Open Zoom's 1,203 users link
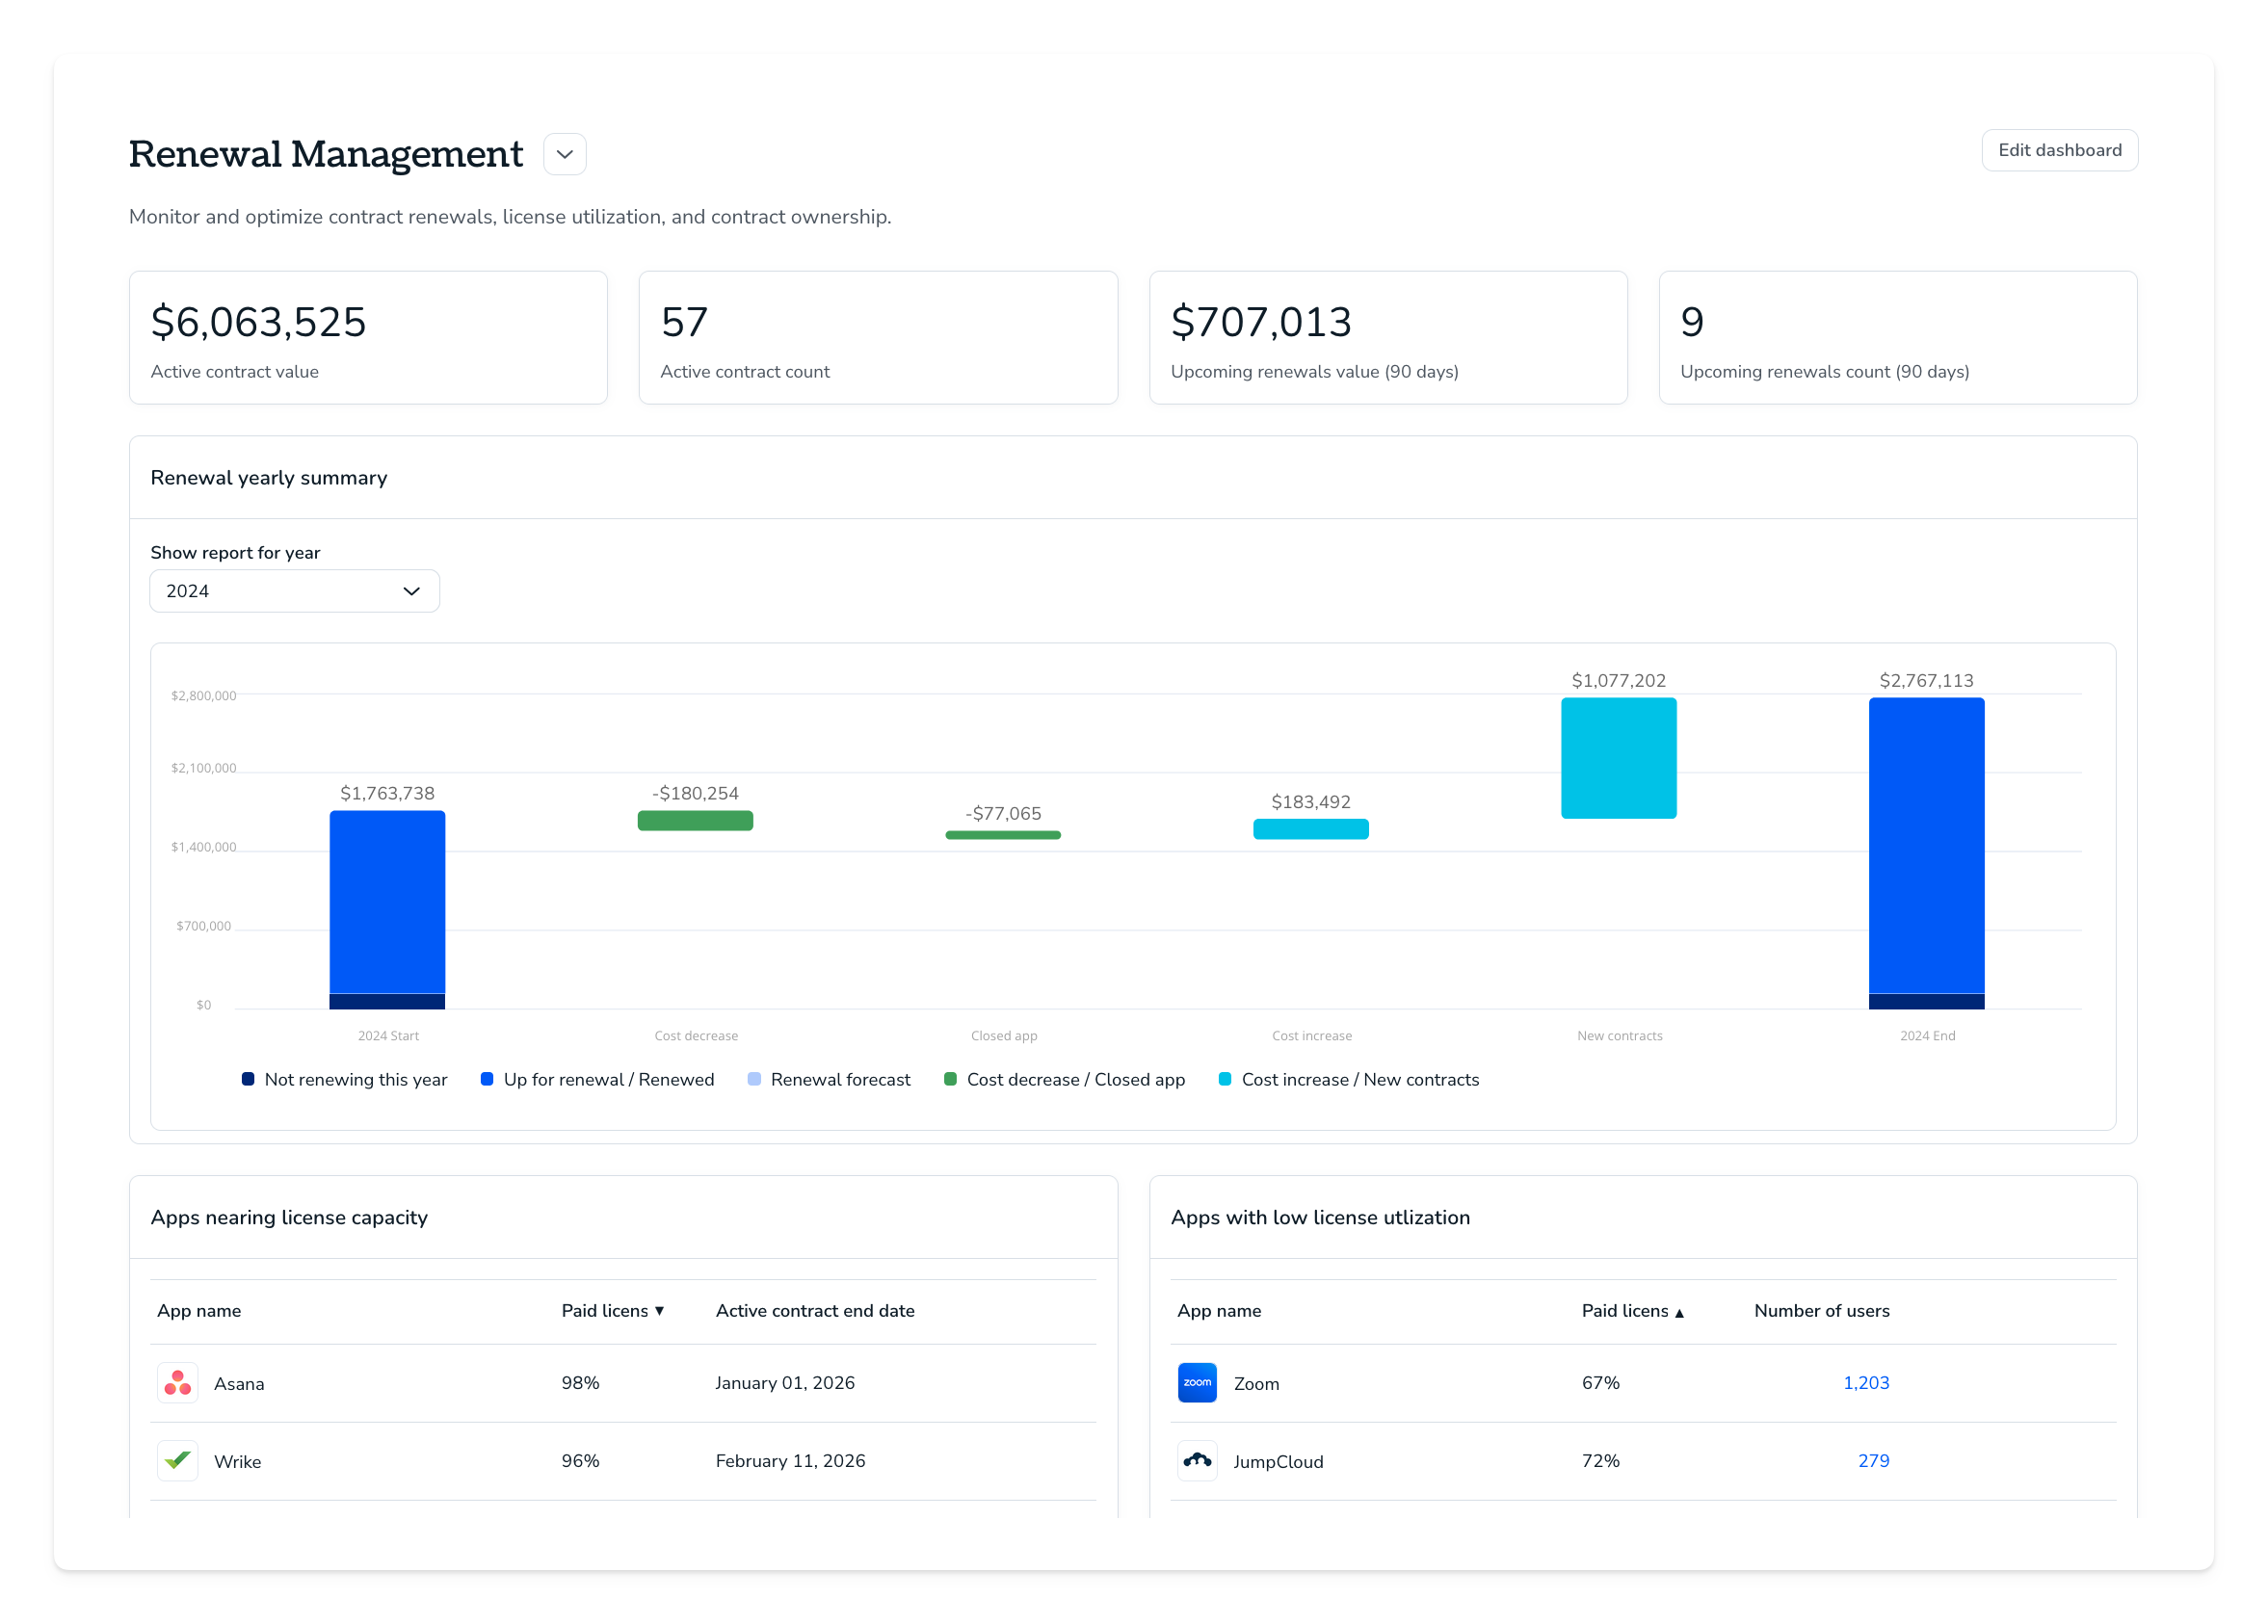 coord(1865,1383)
